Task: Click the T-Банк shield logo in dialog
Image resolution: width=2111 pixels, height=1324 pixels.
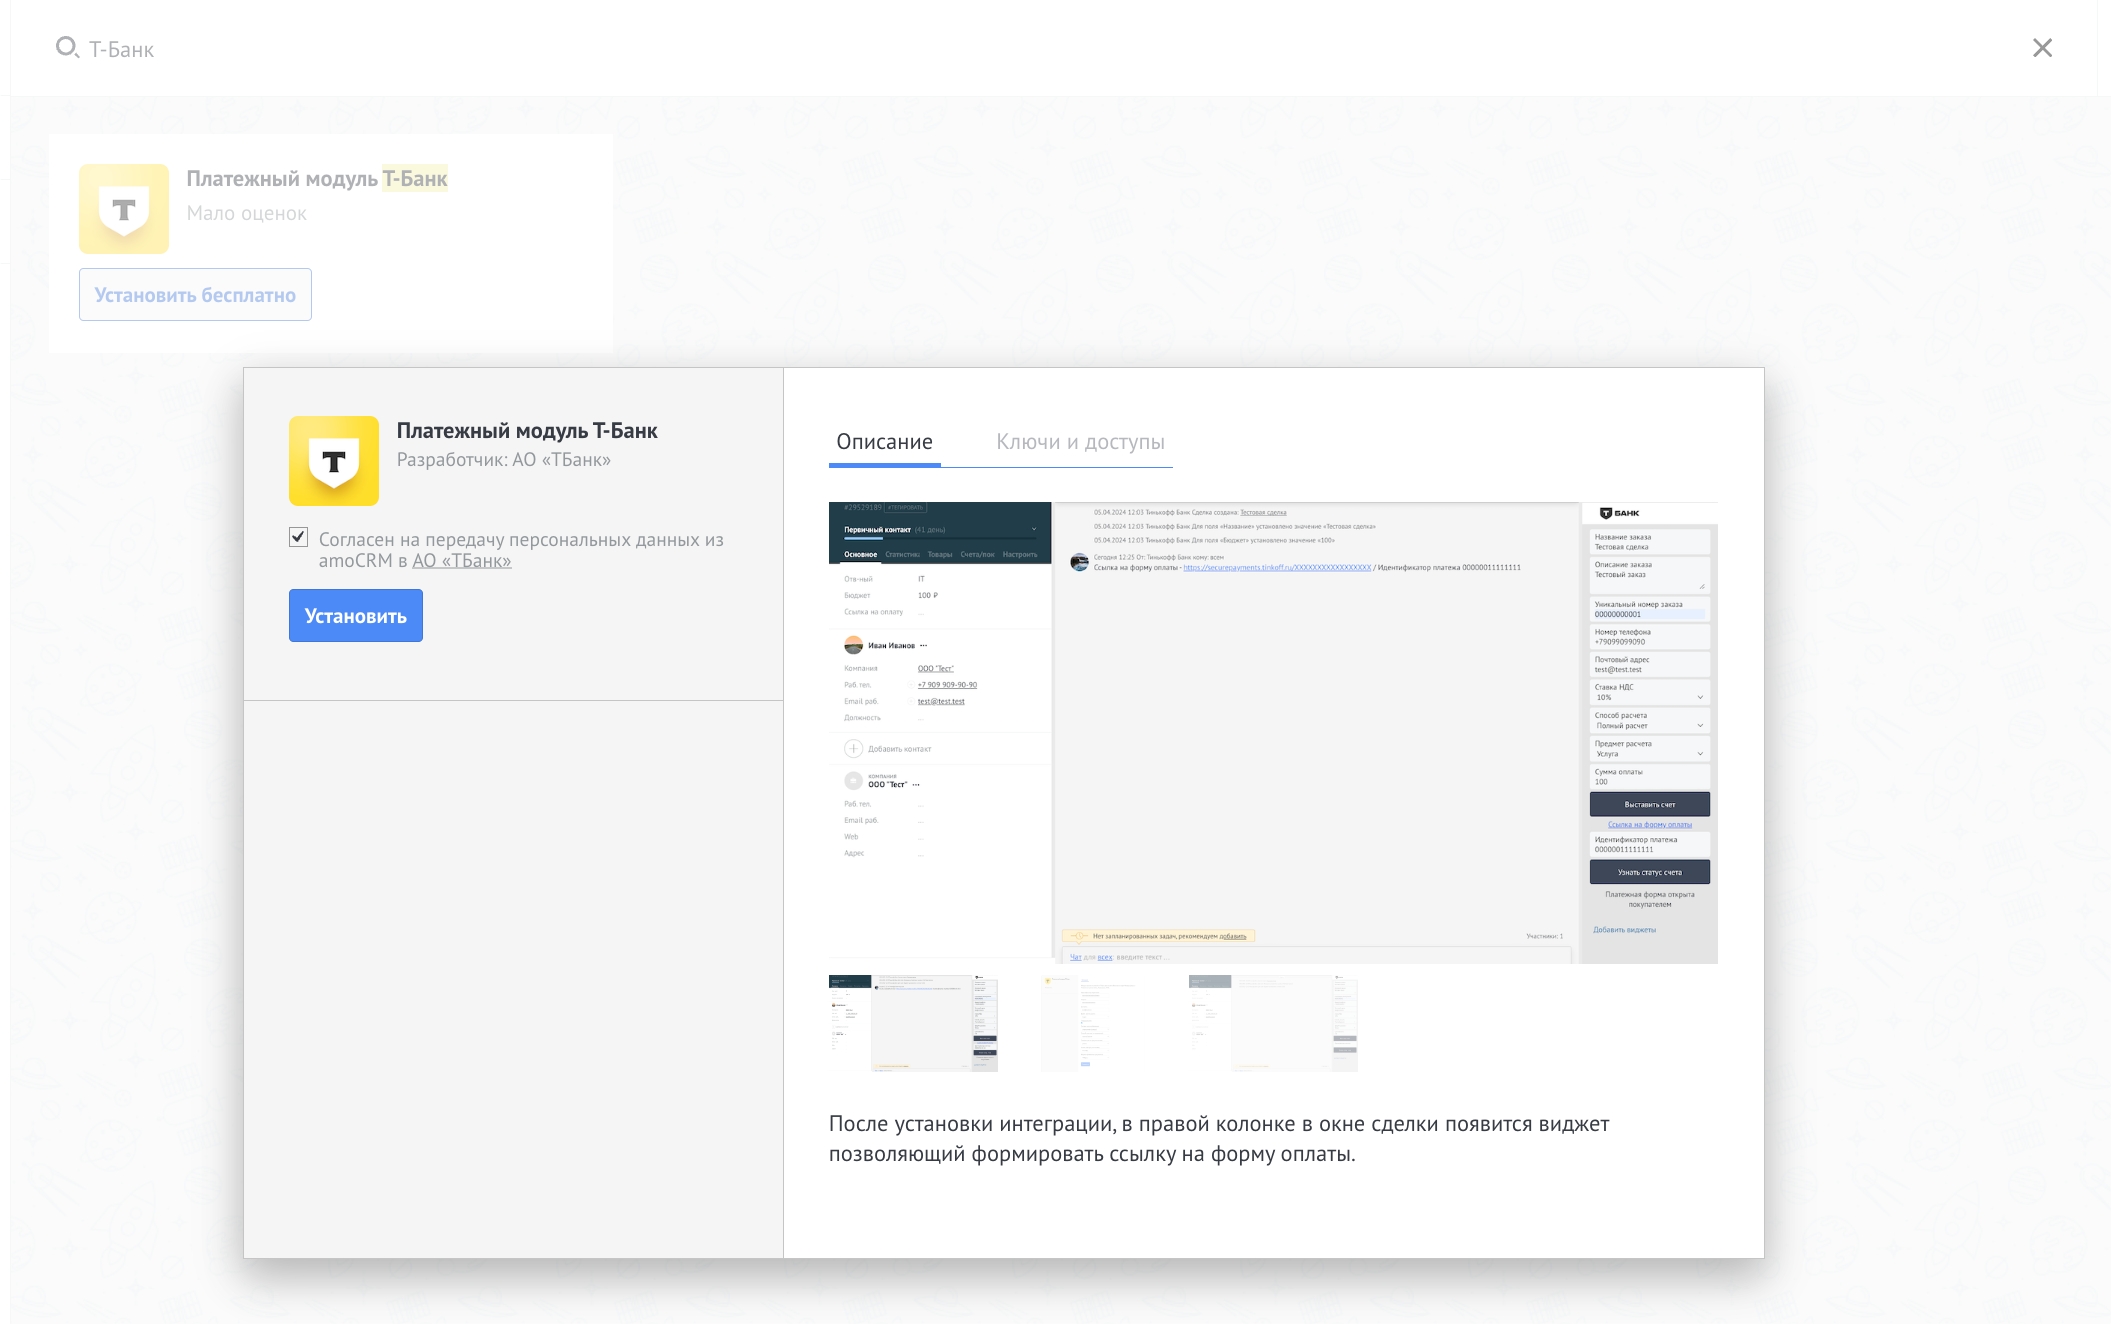Action: pos(334,461)
